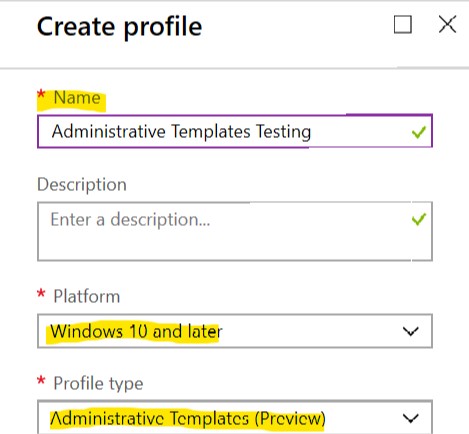This screenshot has width=469, height=434.
Task: Expand the Platform dropdown chevron
Action: pyautogui.click(x=410, y=331)
